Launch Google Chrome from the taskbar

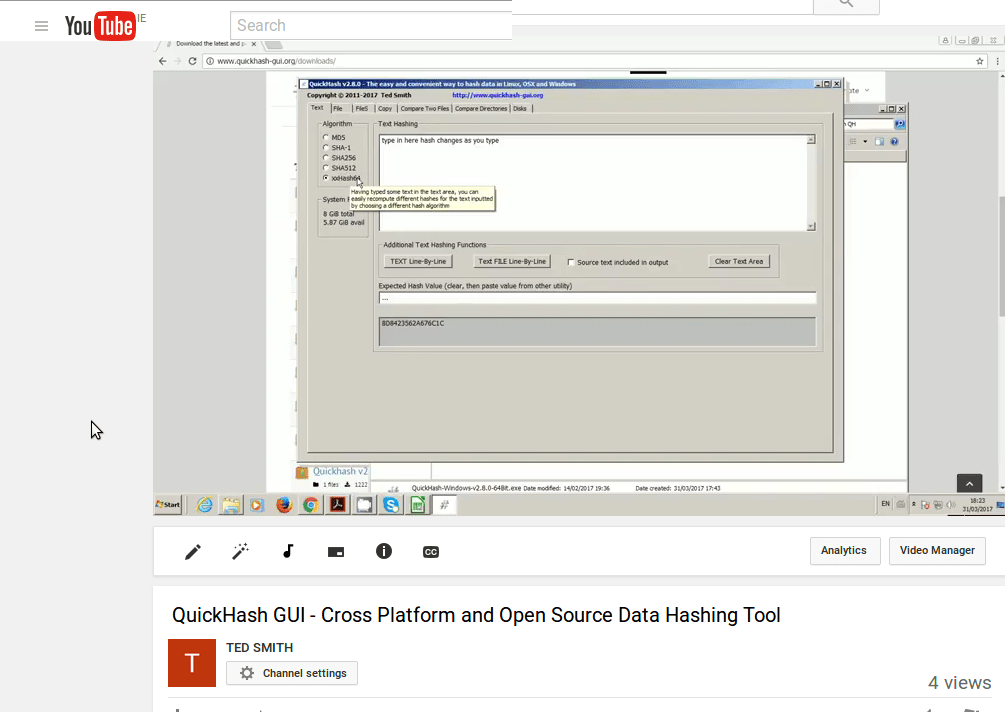click(x=311, y=505)
